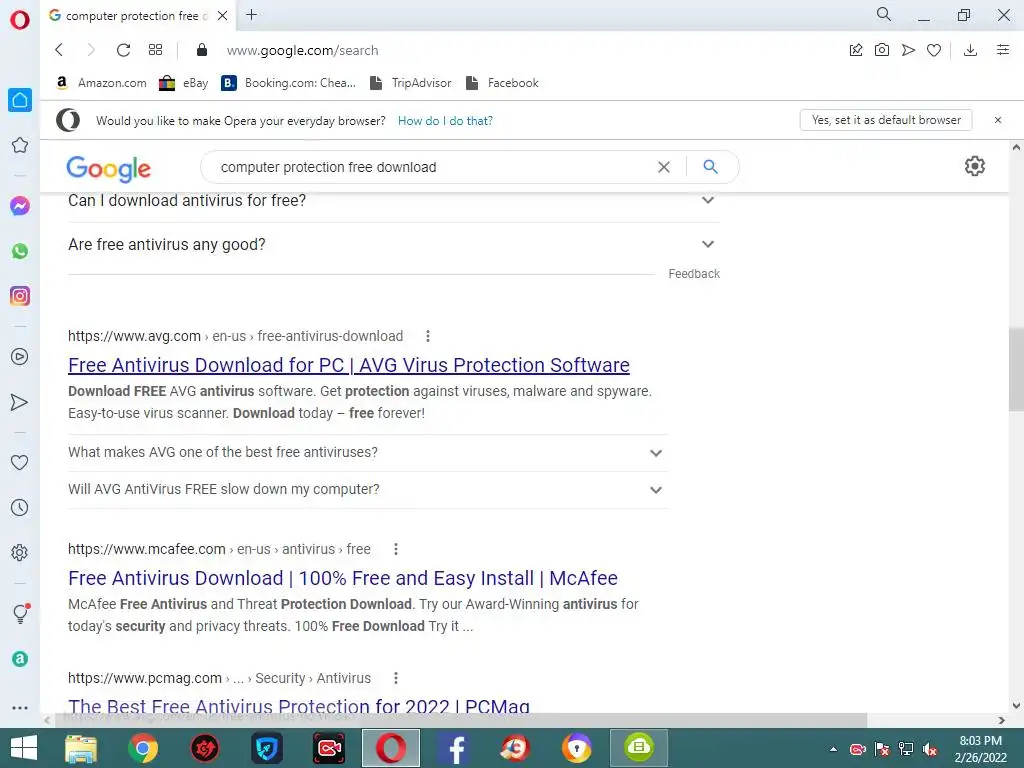
Task: Expand 'Are free antivirus any good?'
Action: click(394, 244)
